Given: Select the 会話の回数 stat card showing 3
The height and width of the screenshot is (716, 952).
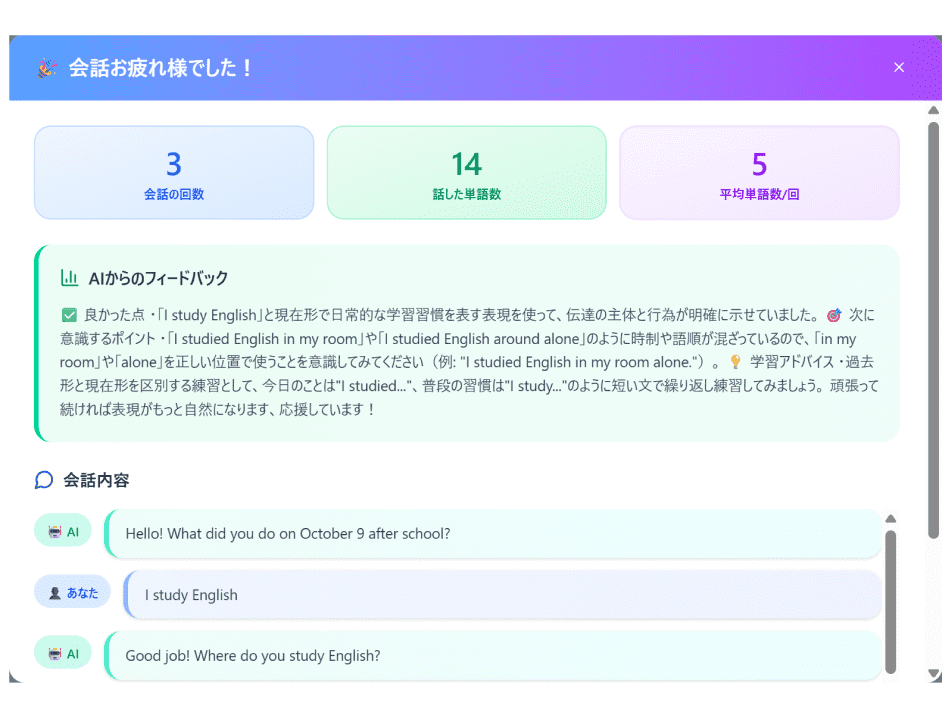Looking at the screenshot, I should pos(173,172).
